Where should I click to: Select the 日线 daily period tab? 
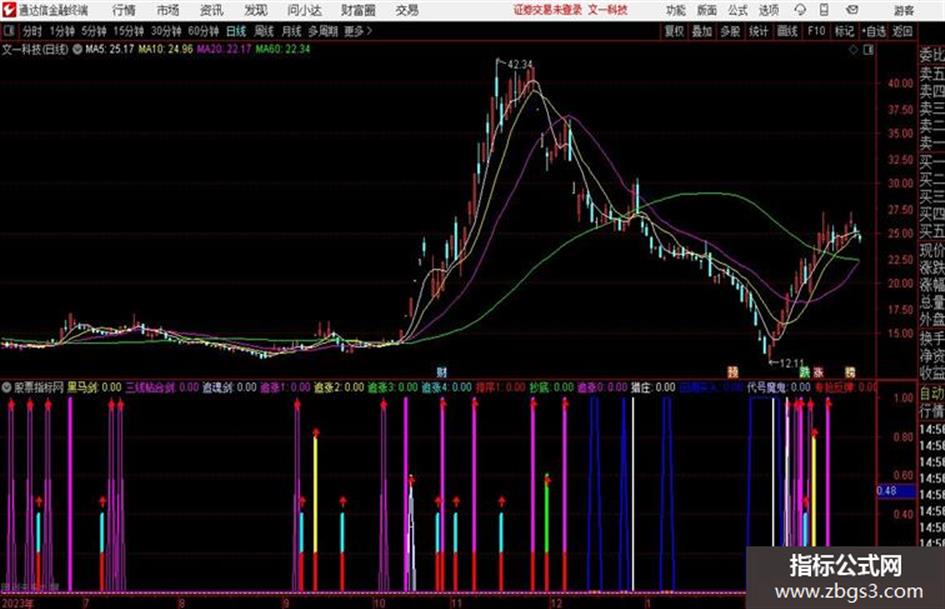236,31
